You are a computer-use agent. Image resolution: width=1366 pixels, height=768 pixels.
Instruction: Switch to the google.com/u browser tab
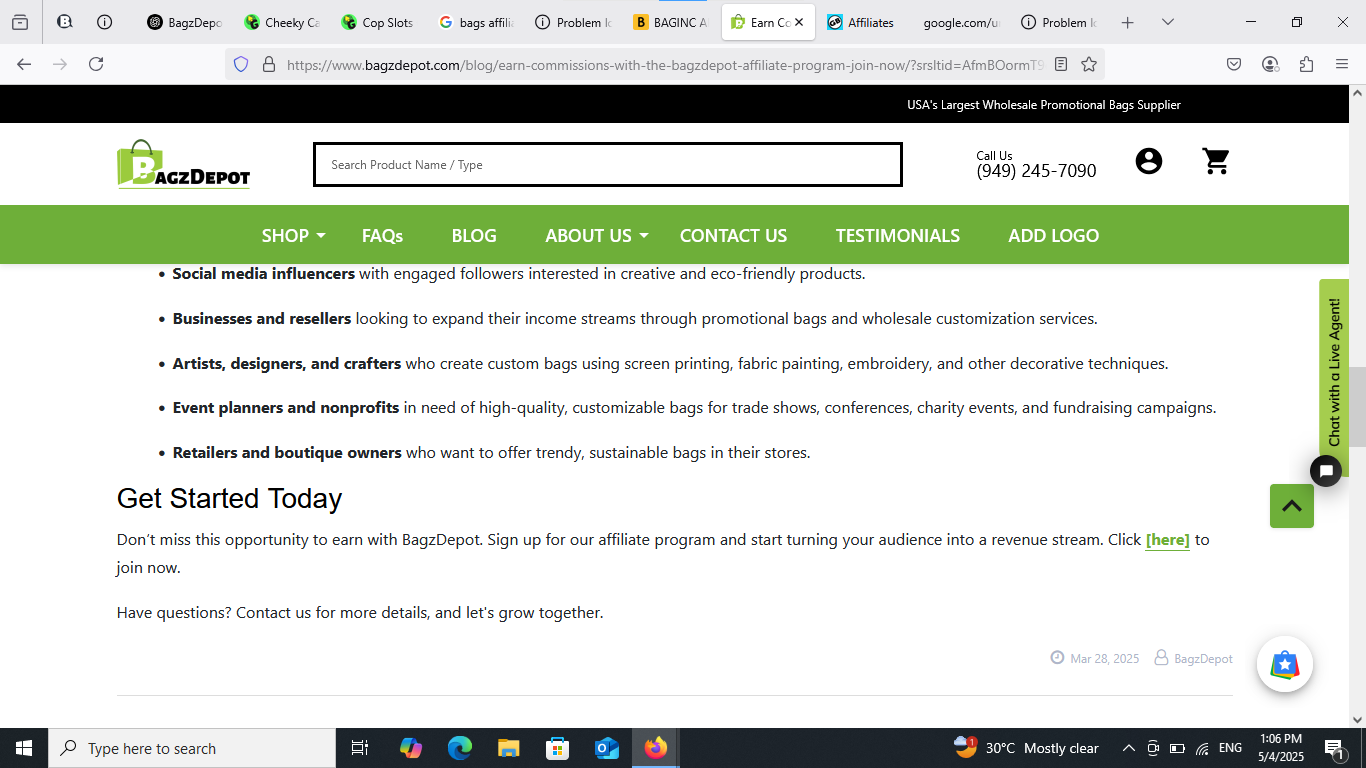tap(960, 22)
